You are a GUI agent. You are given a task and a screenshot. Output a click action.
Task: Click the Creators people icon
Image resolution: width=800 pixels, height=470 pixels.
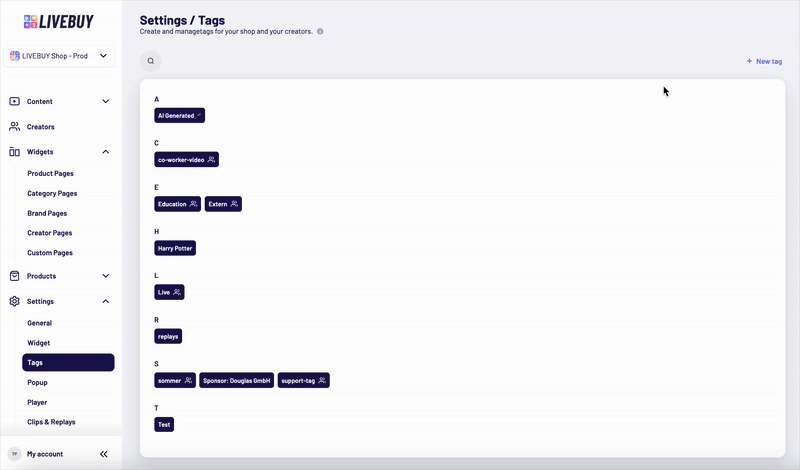[14, 127]
